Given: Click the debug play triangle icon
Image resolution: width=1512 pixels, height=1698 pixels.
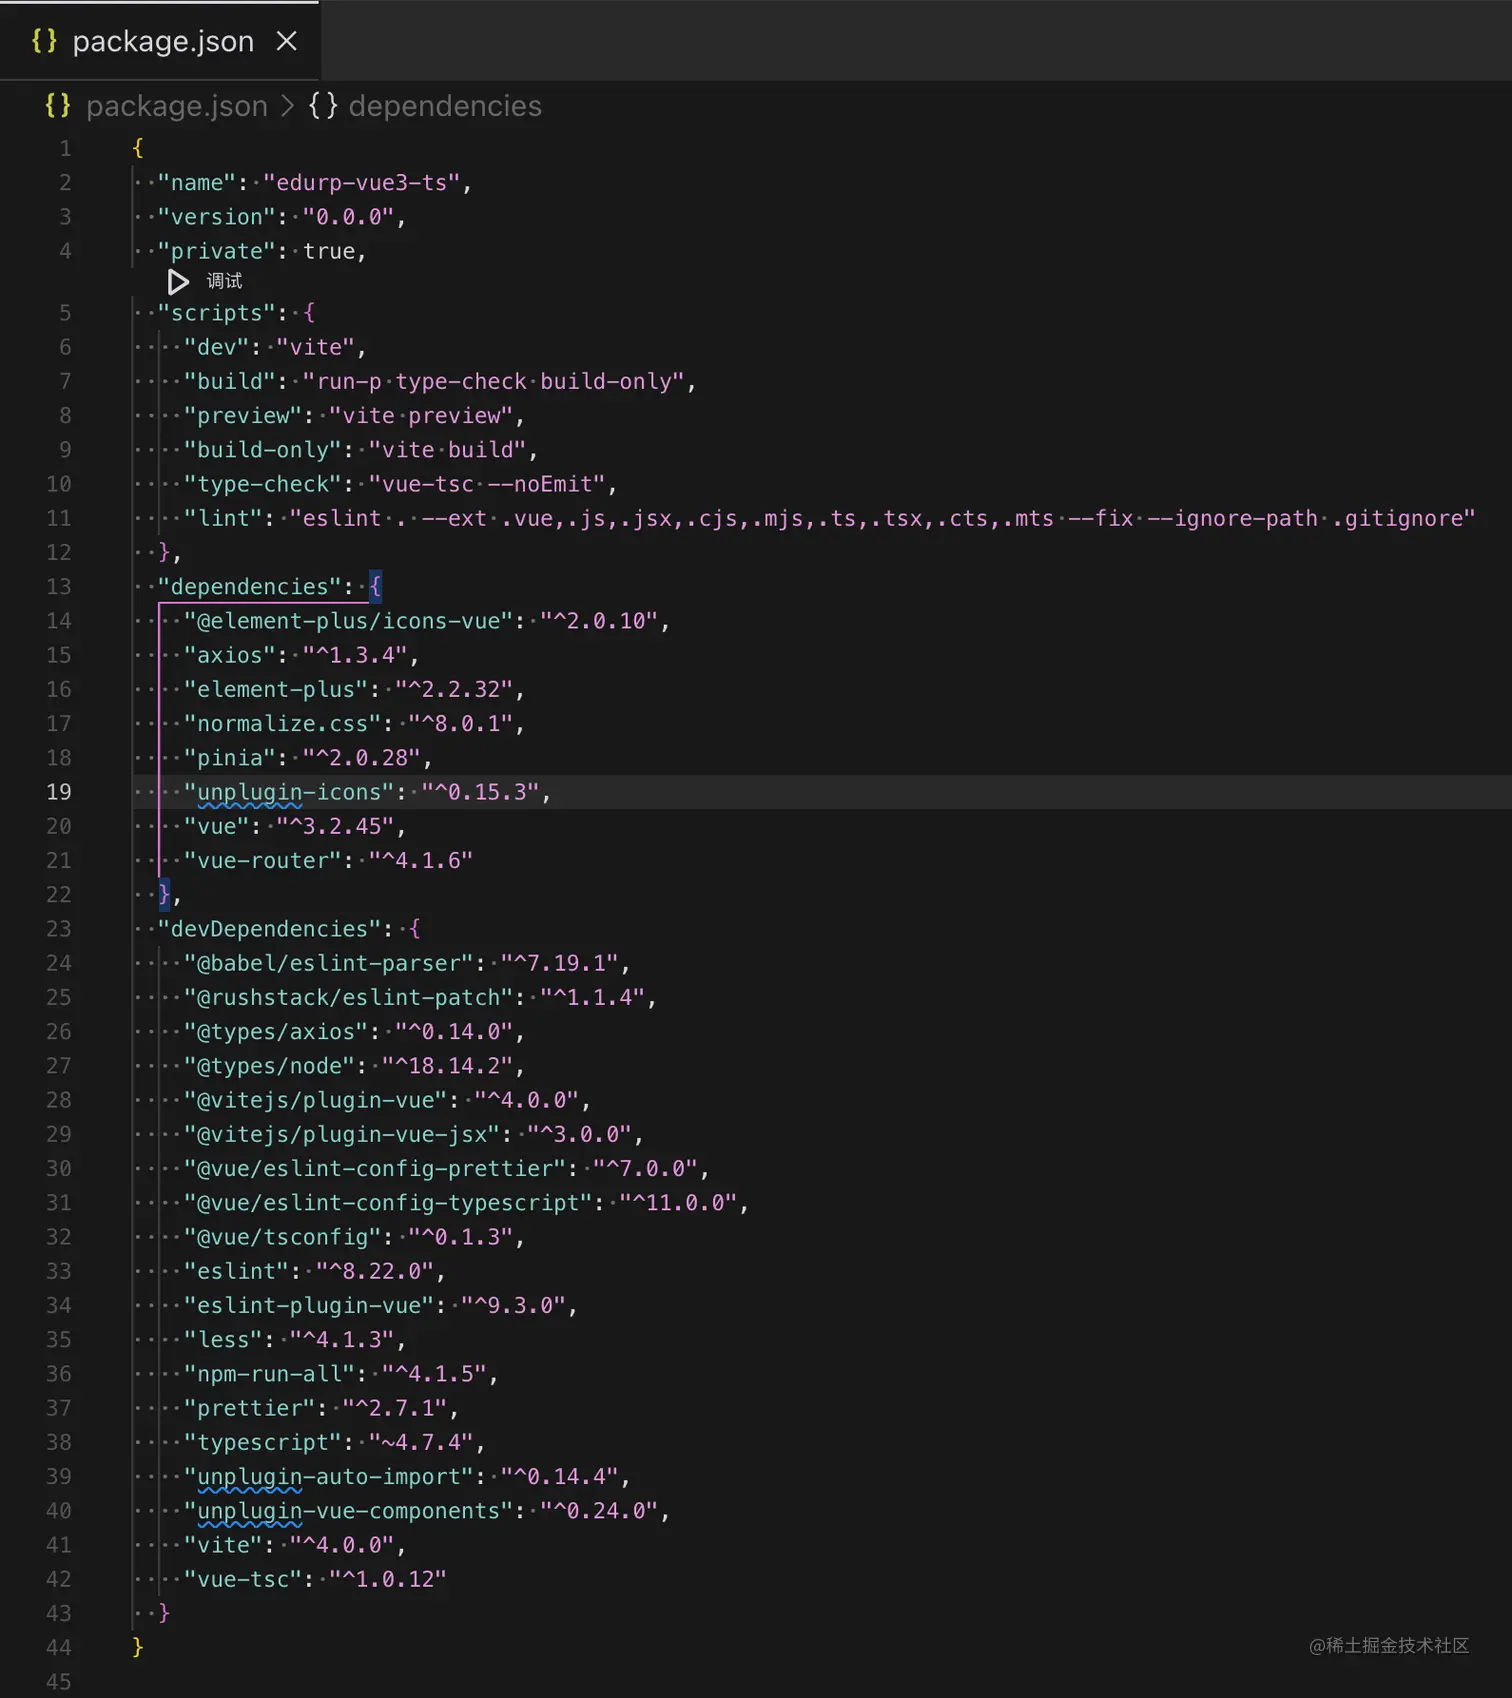Looking at the screenshot, I should [x=178, y=282].
